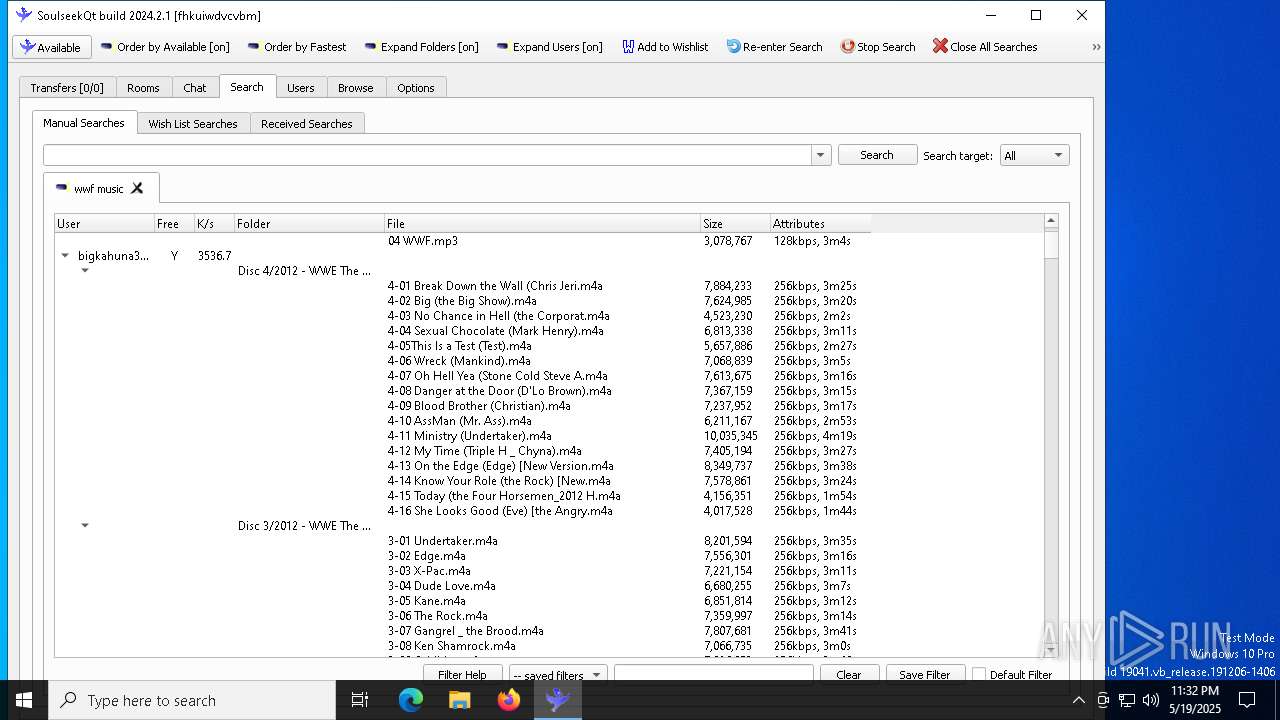Open the Users tab
The image size is (1280, 720).
pos(301,88)
